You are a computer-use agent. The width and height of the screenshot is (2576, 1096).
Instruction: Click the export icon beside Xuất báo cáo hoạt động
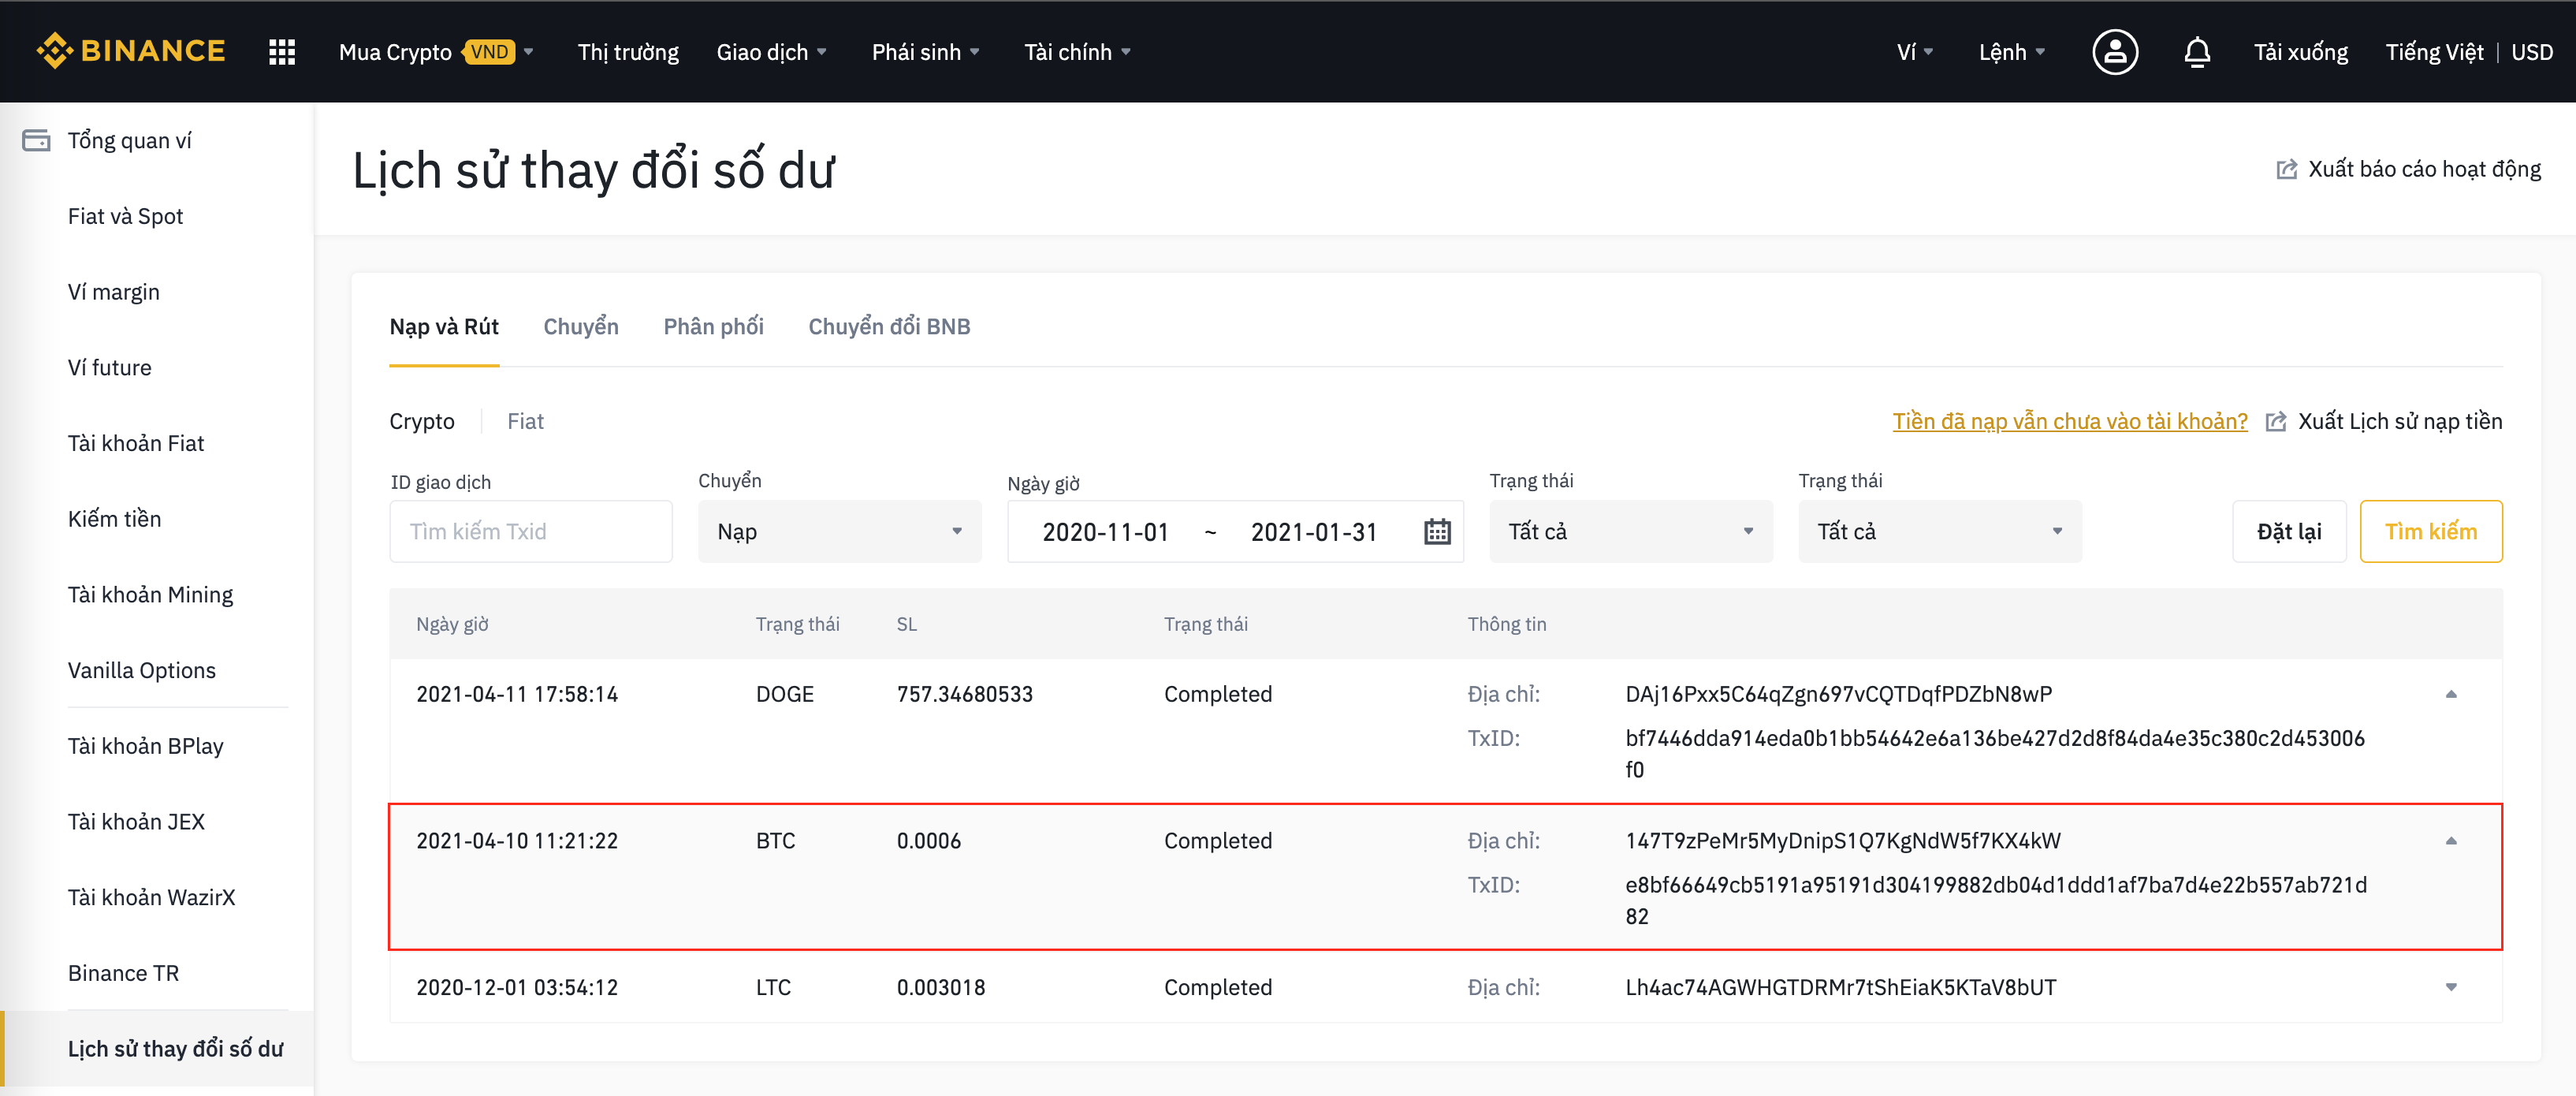[2286, 169]
